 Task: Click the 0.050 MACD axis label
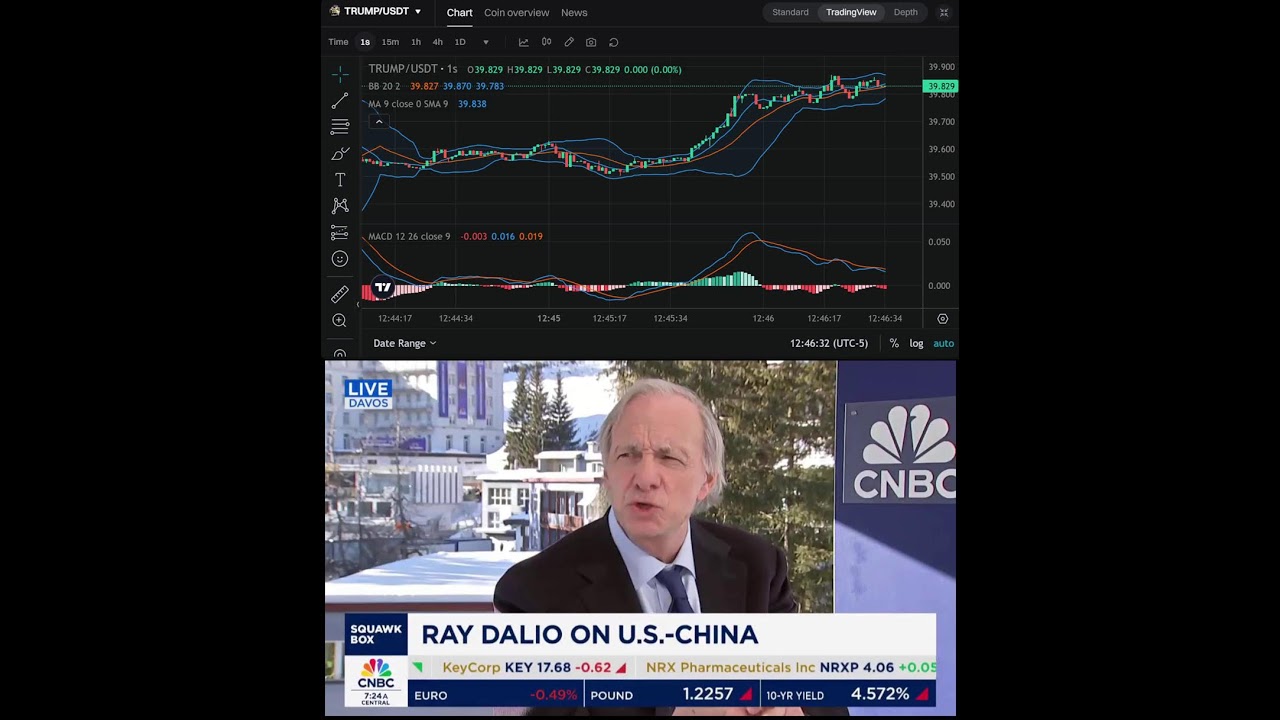939,242
